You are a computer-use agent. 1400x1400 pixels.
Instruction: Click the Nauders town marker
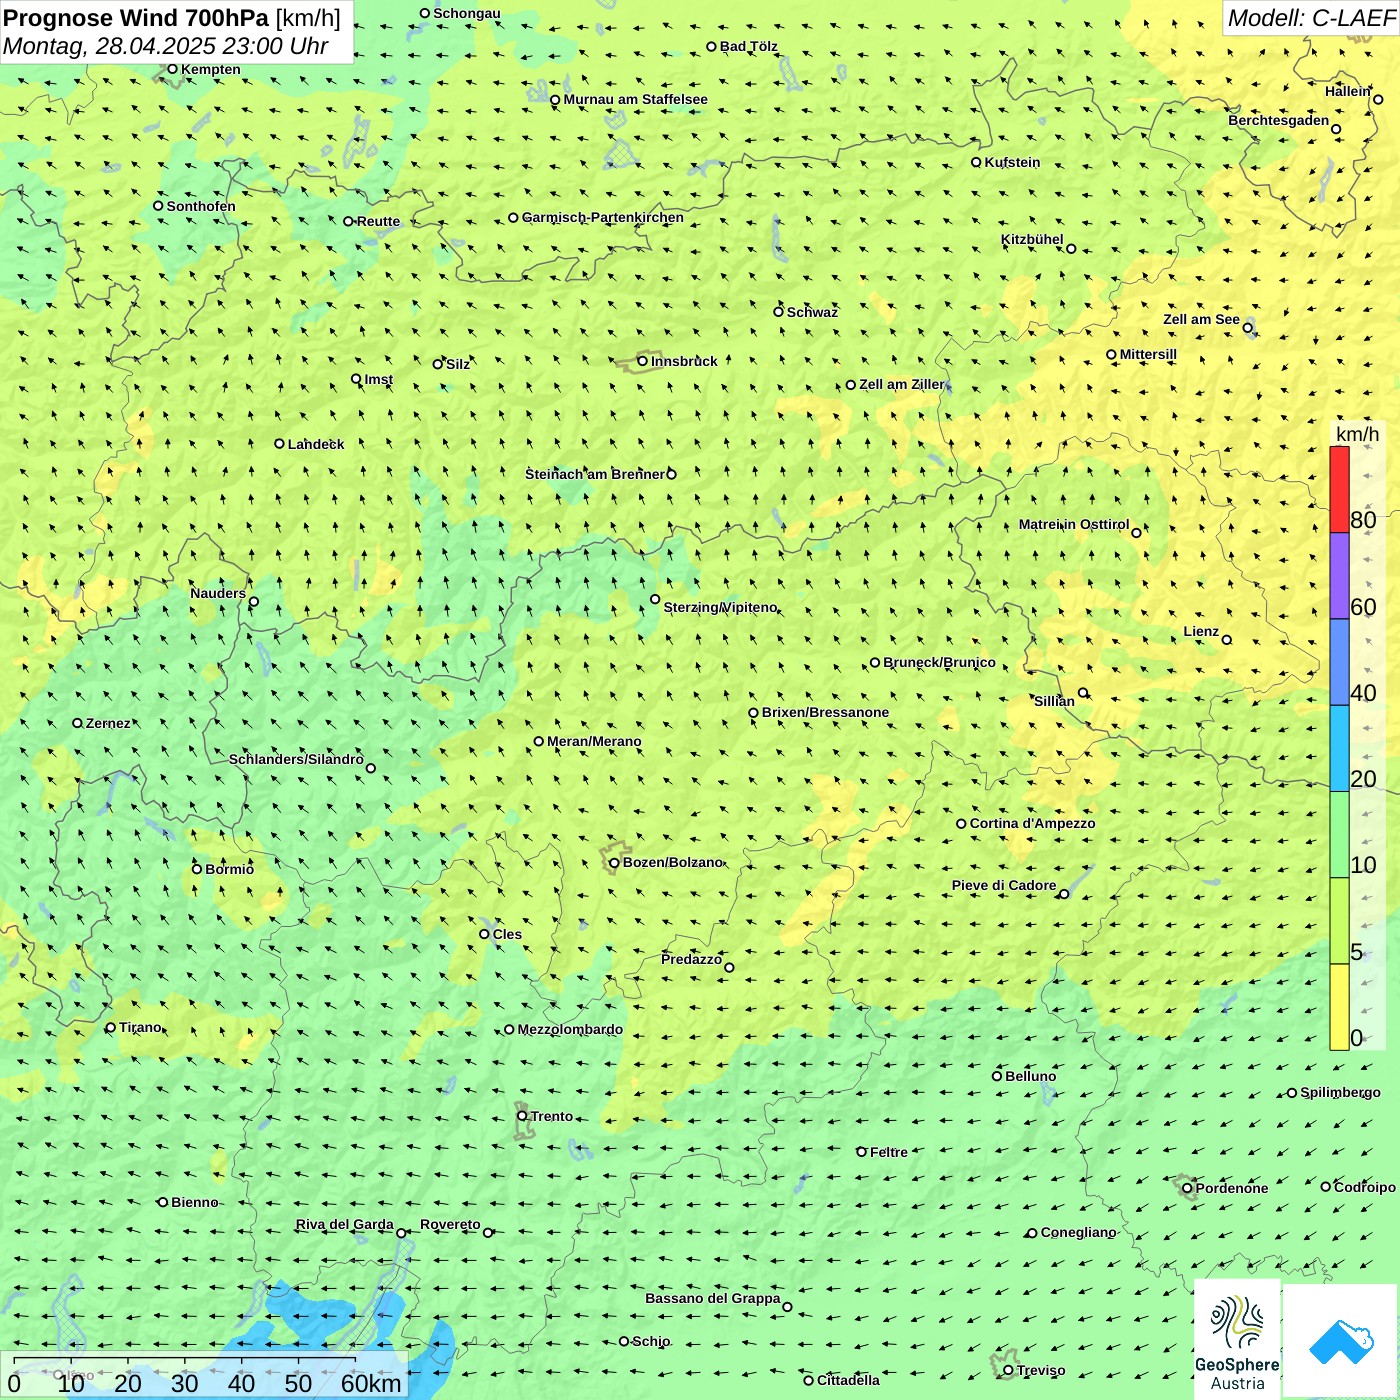click(x=253, y=602)
